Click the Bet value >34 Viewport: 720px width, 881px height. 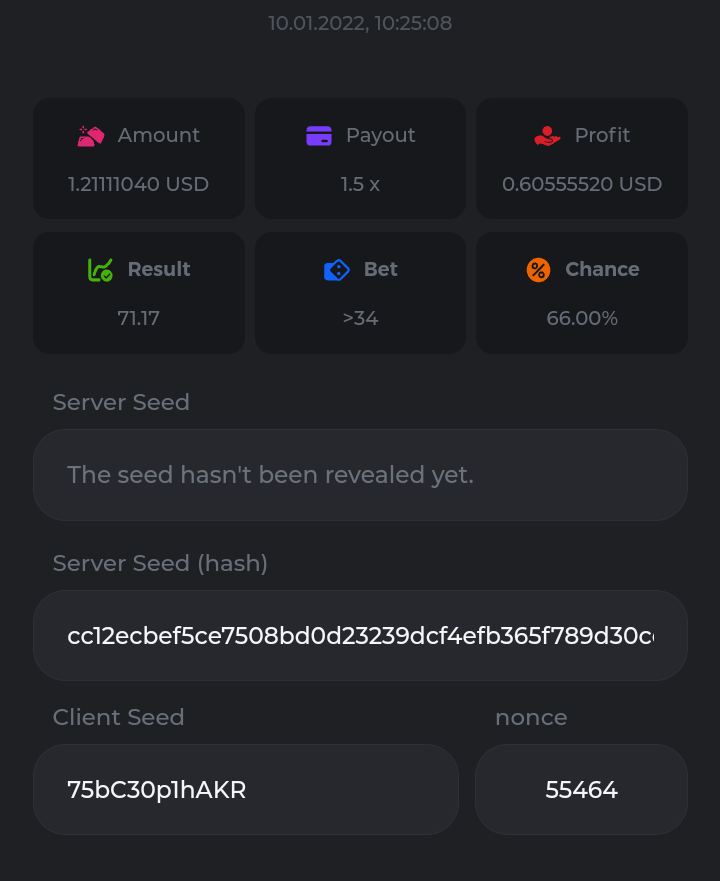pos(360,318)
